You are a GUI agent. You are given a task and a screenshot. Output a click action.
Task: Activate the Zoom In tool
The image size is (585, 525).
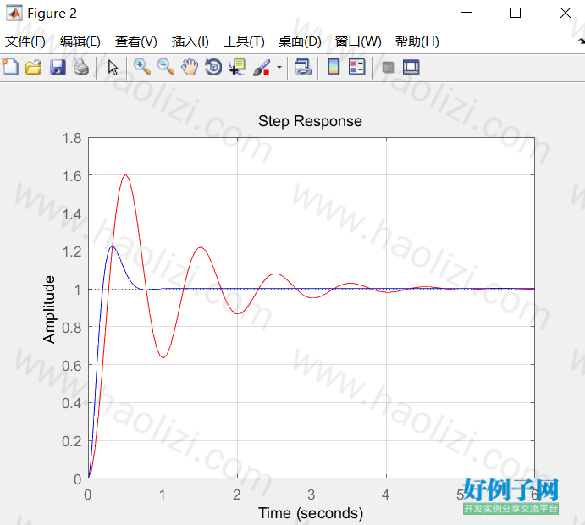142,67
